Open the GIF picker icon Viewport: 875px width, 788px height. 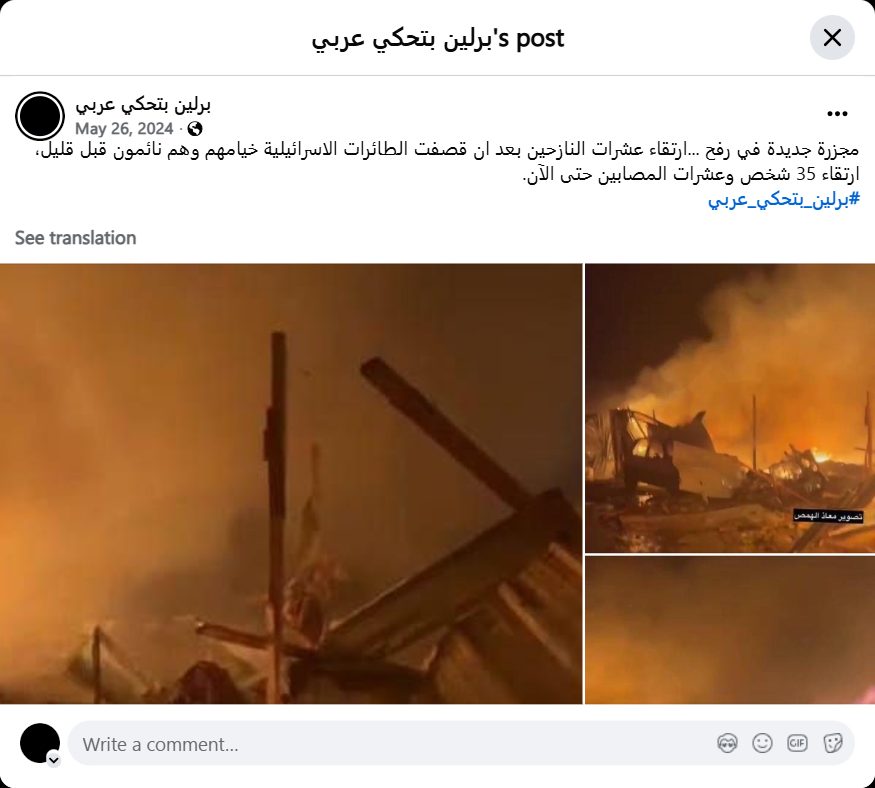(x=797, y=743)
